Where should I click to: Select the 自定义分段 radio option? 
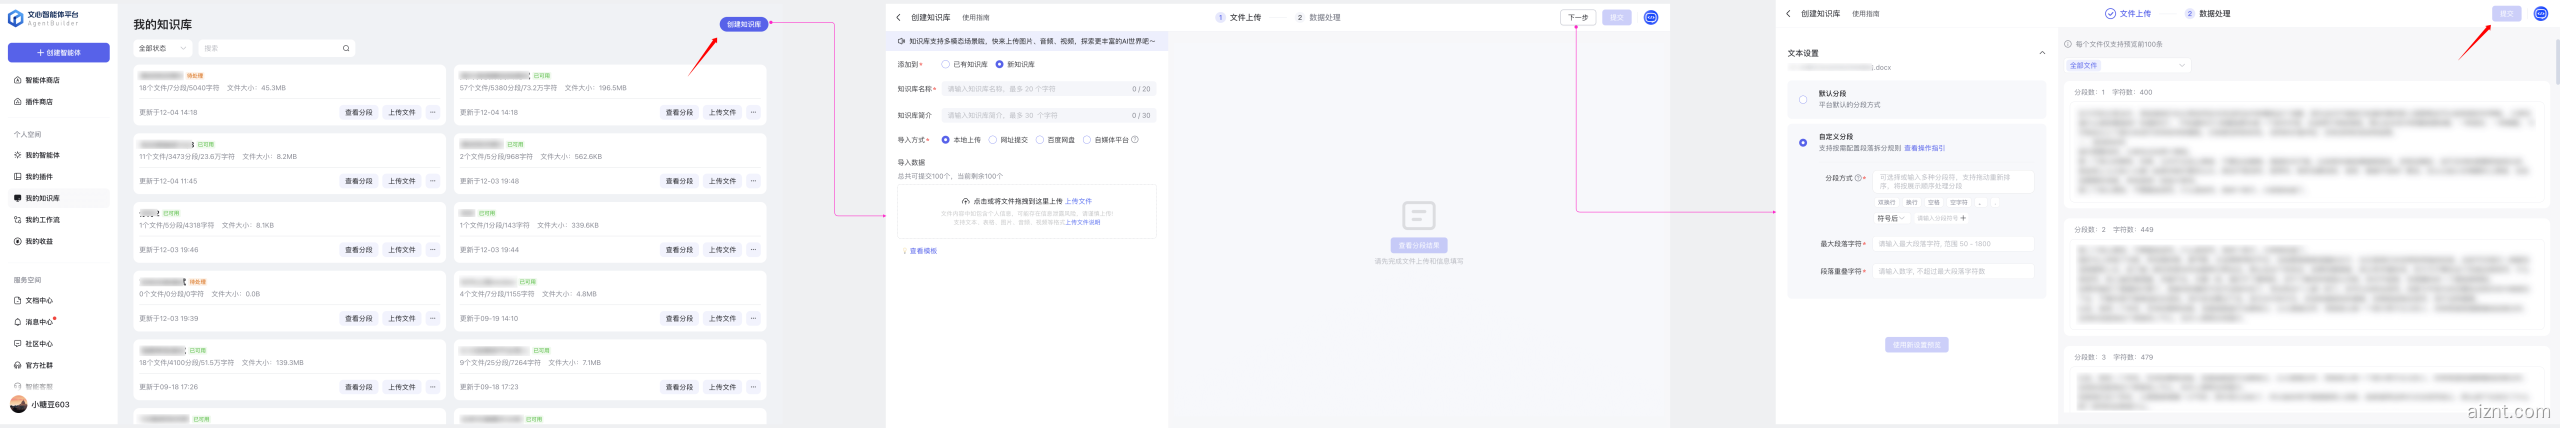[x=1803, y=143]
